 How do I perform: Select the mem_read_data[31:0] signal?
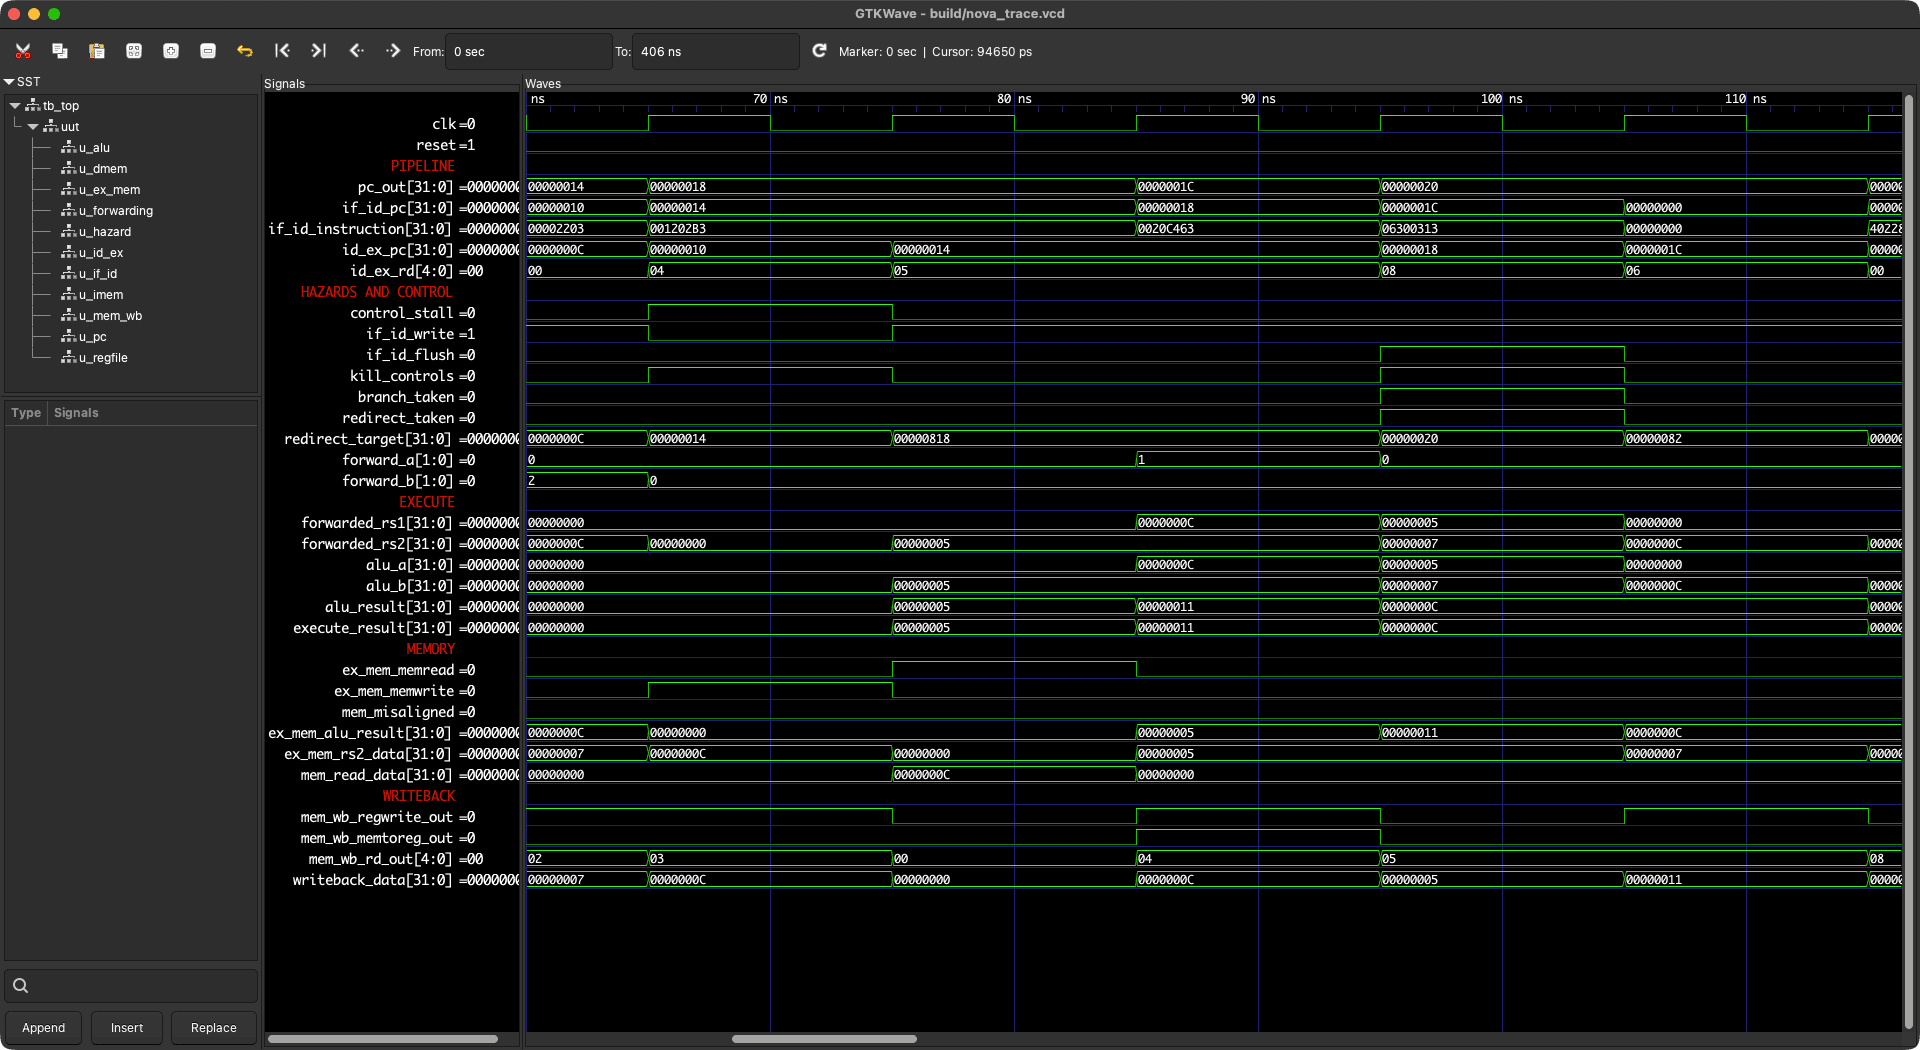[376, 775]
